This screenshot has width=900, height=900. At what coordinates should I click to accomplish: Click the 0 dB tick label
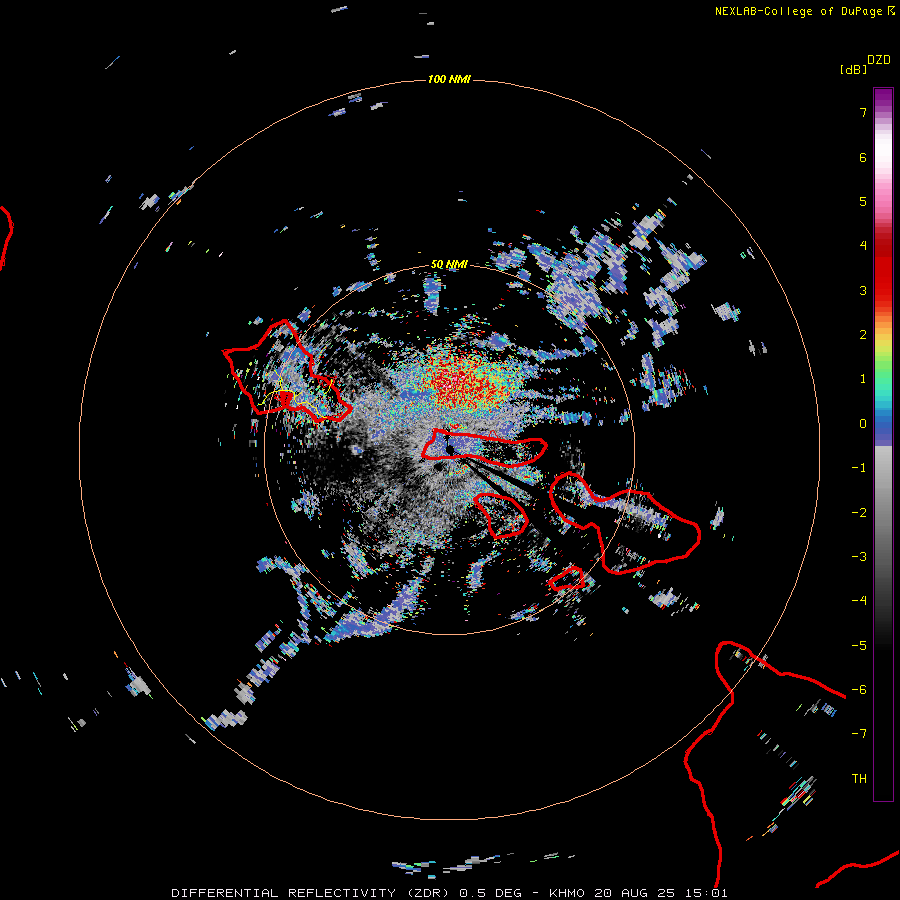[863, 424]
